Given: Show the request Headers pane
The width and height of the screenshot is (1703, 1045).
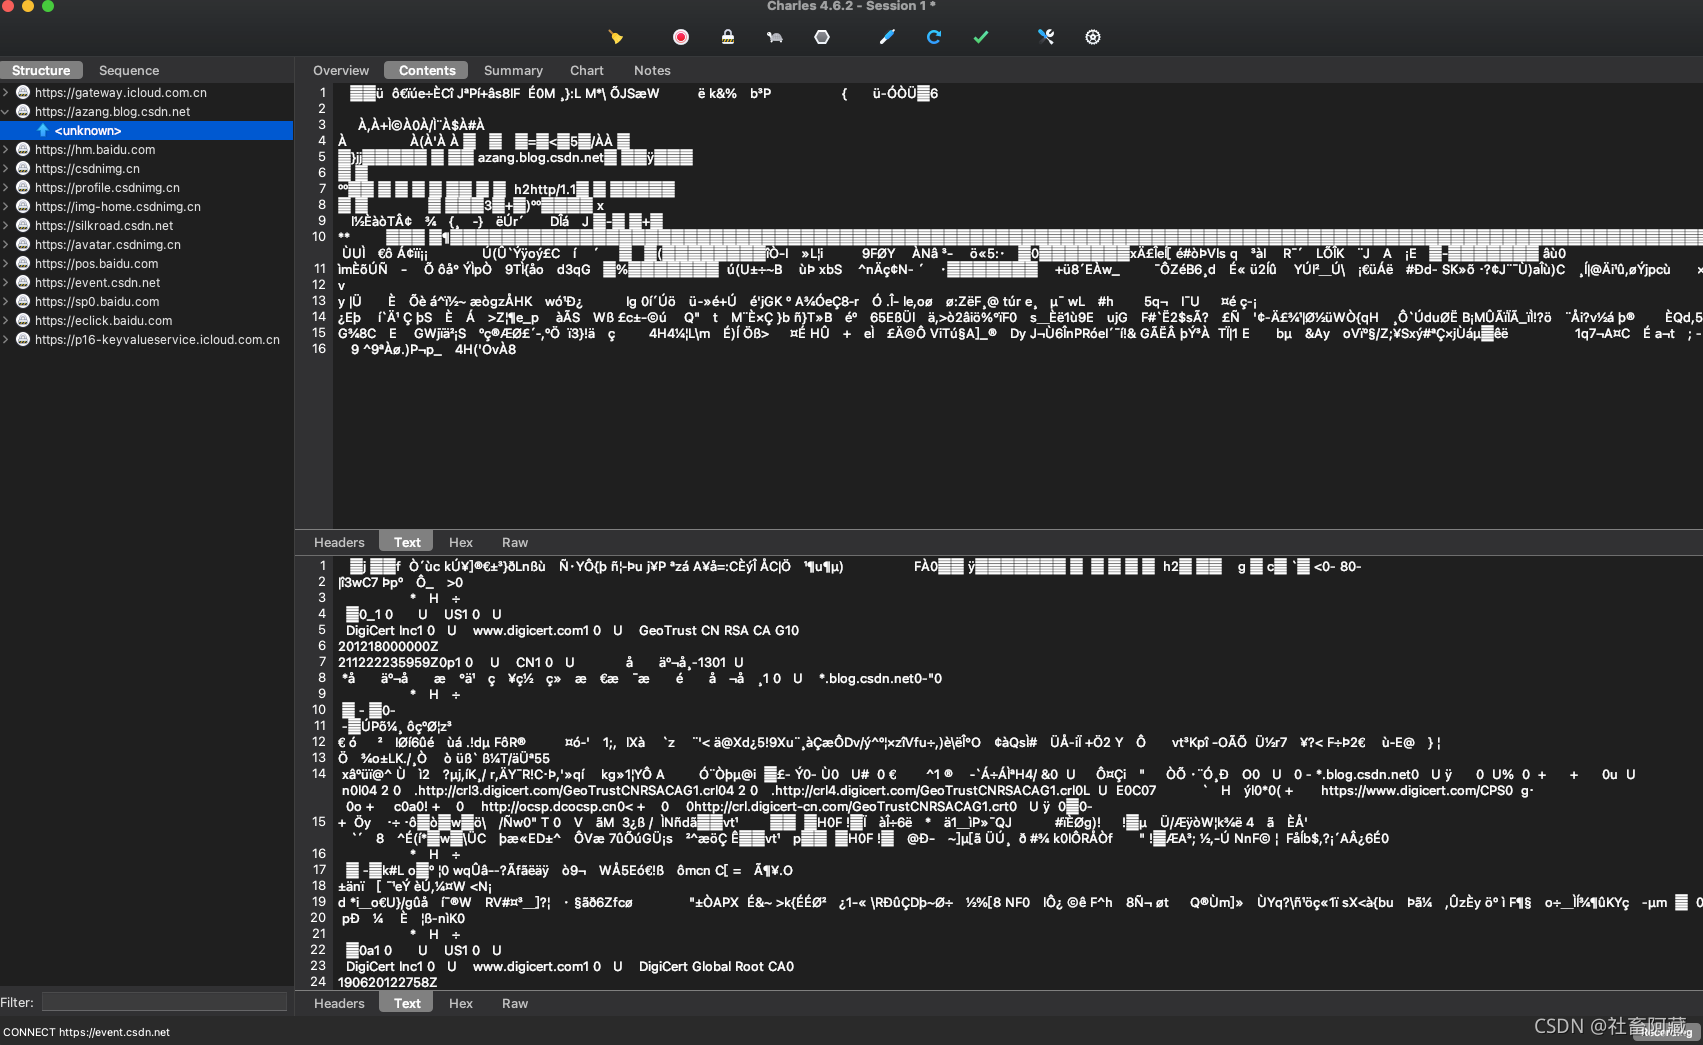Looking at the screenshot, I should tap(339, 542).
